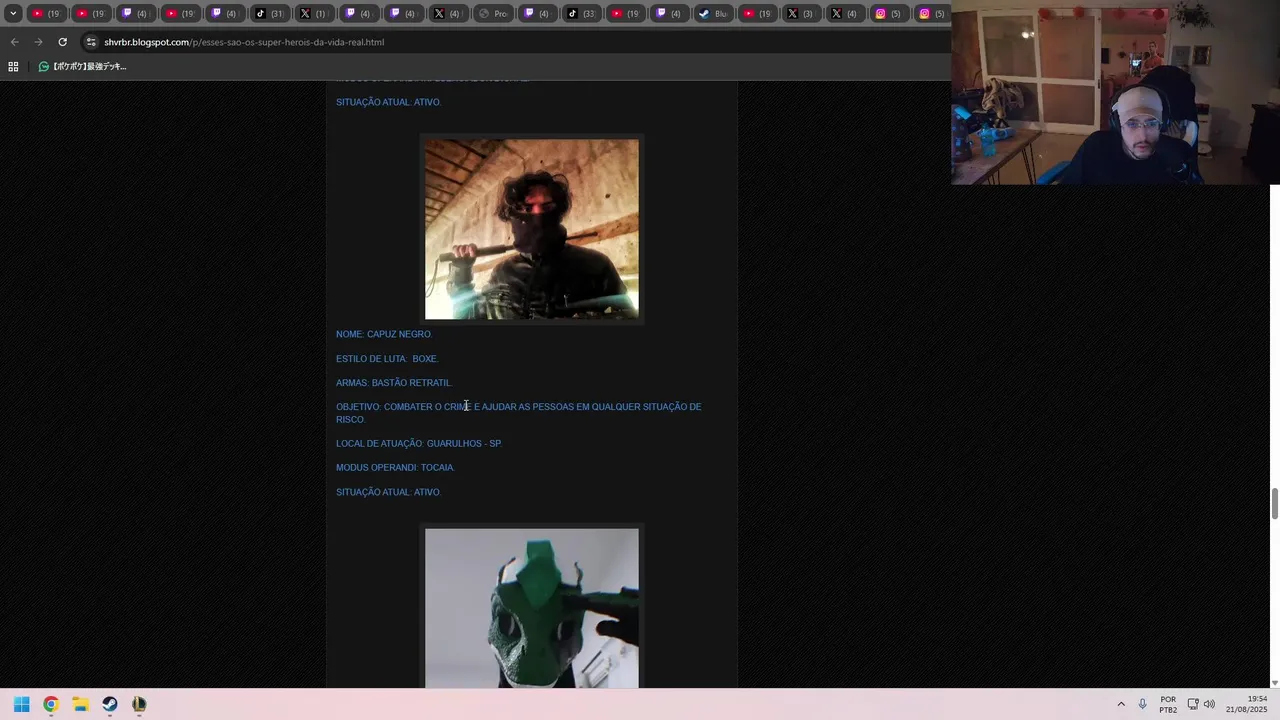Click the webcam overlay video
The image size is (1280, 720).
tap(1115, 93)
